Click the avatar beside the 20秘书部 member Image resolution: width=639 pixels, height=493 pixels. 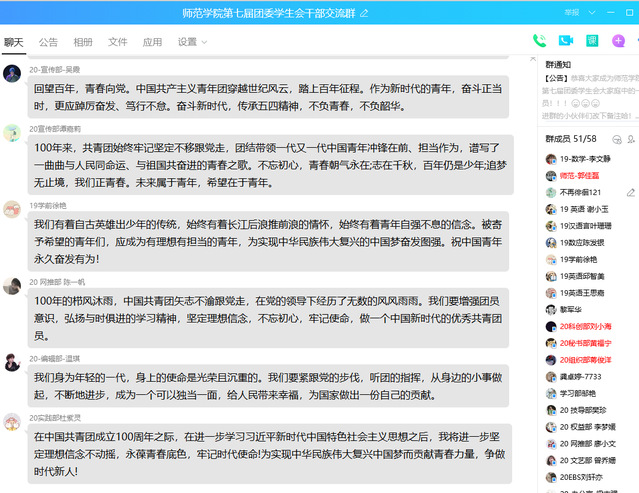click(x=551, y=343)
